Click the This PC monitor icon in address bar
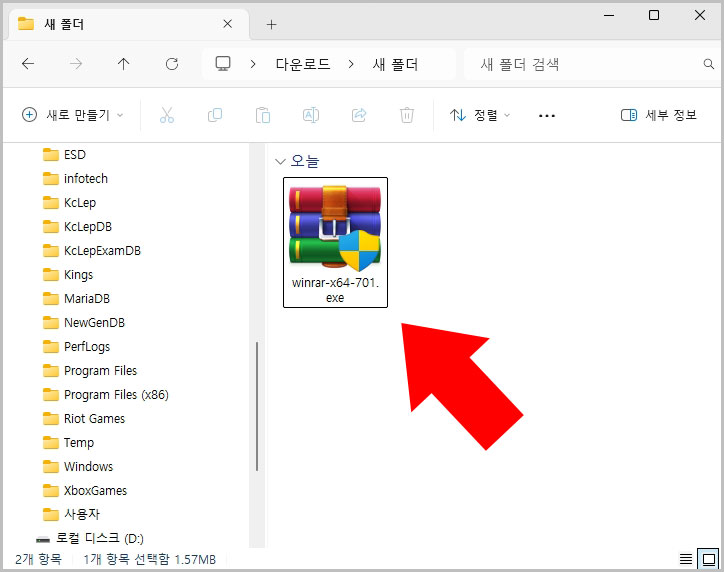 (223, 64)
